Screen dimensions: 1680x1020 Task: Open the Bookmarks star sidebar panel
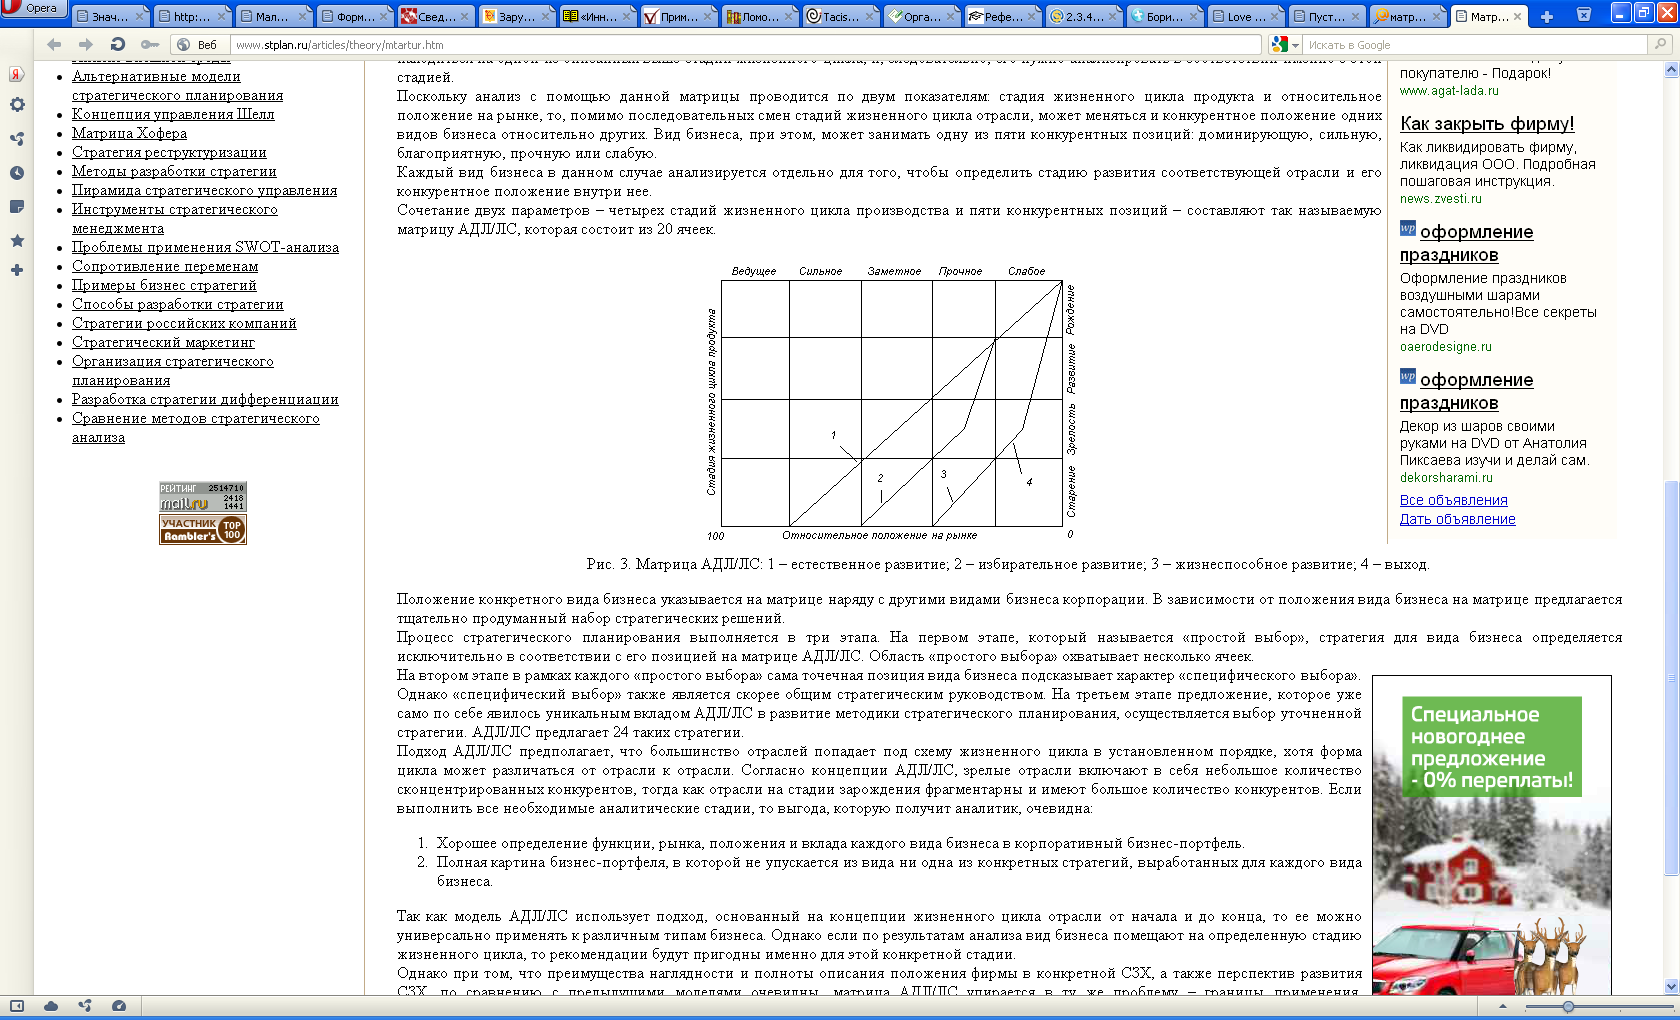pos(17,241)
